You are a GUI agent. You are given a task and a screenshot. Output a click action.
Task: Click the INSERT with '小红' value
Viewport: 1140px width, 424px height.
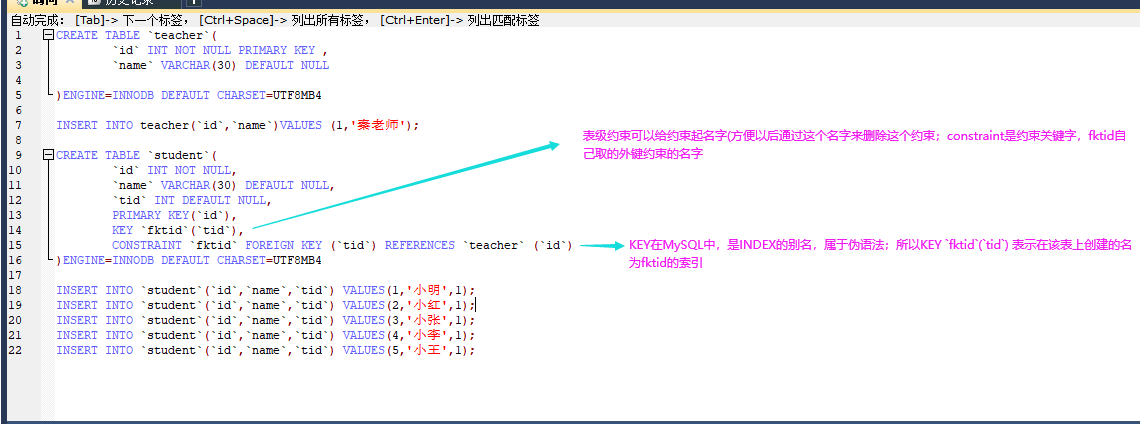[265, 305]
